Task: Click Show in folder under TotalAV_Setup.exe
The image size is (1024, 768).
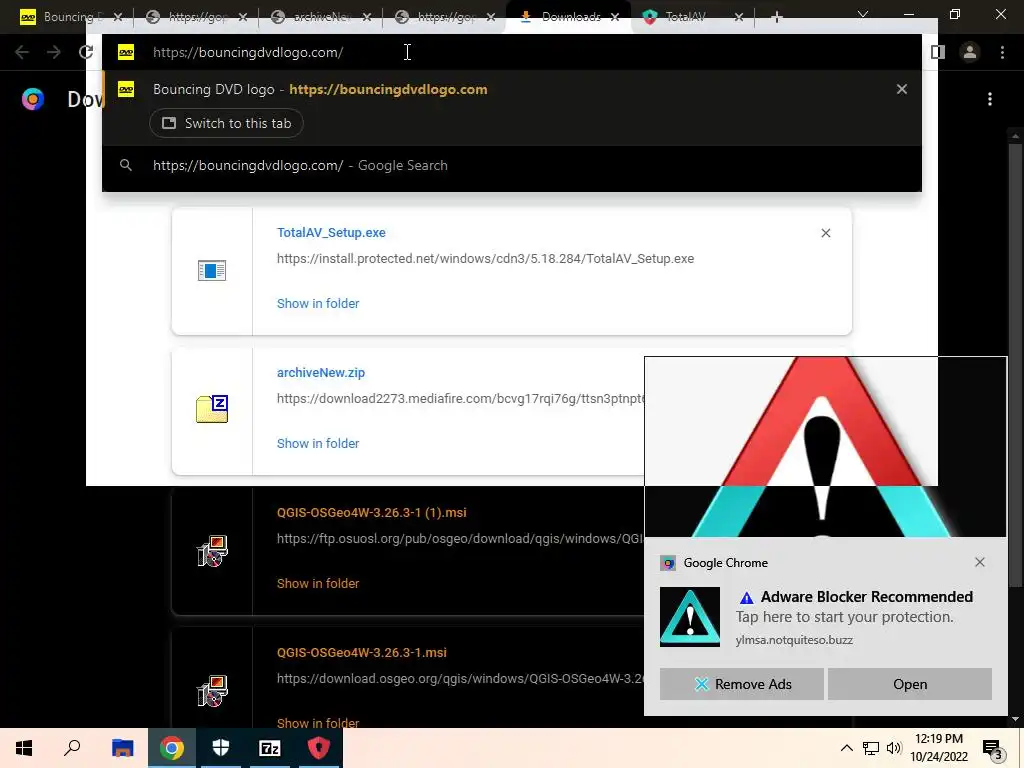Action: tap(318, 303)
